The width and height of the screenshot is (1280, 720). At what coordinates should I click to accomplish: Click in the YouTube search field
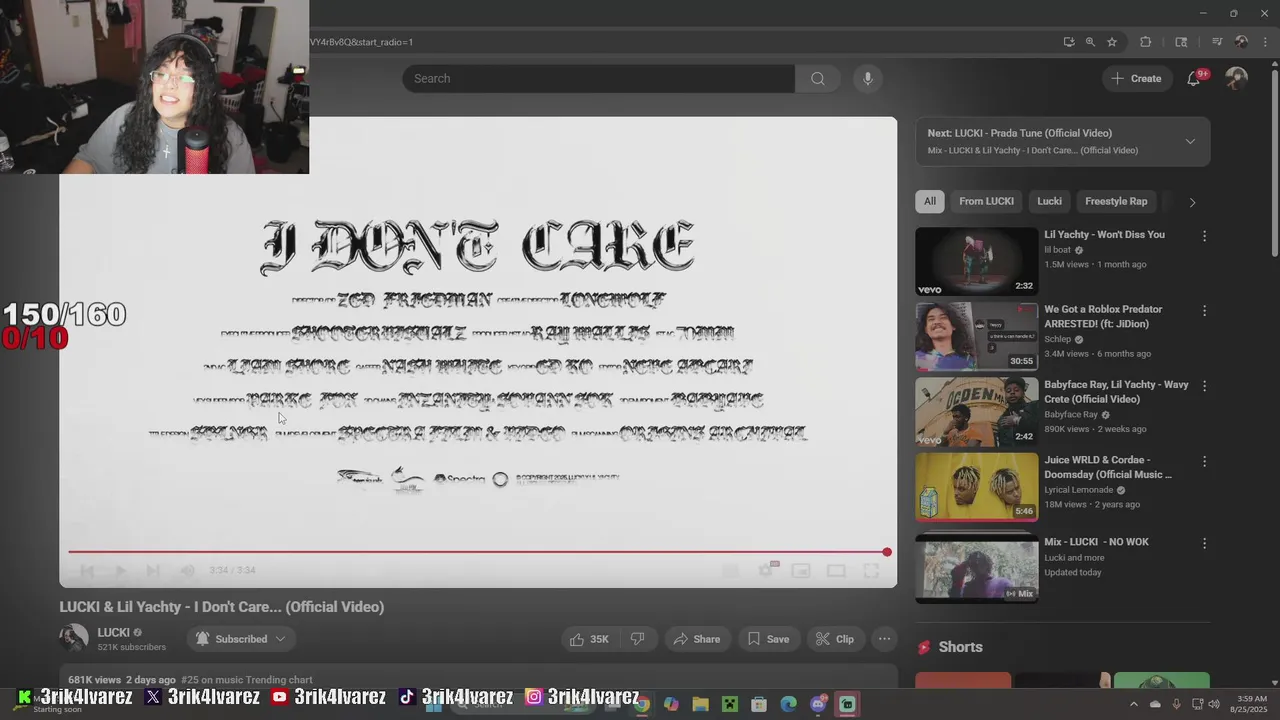[598, 79]
